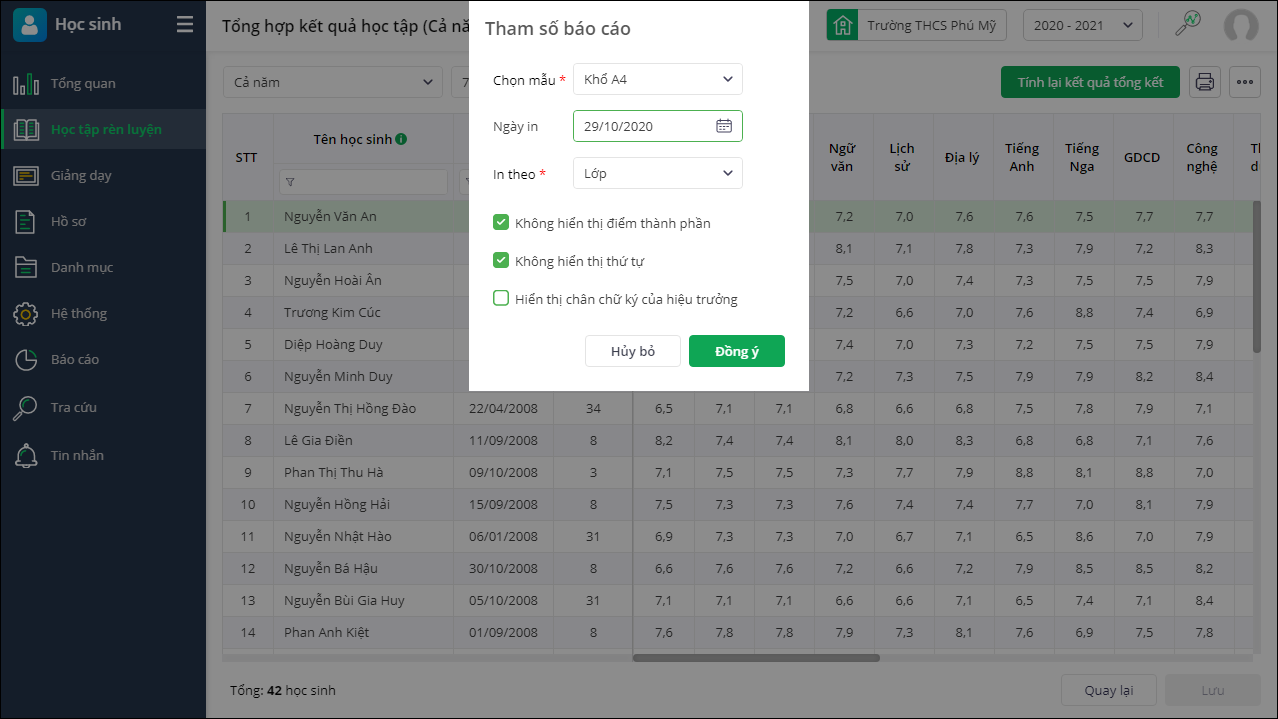Open the 2020 - 2021 school year dropdown
1278x719 pixels.
[1082, 25]
